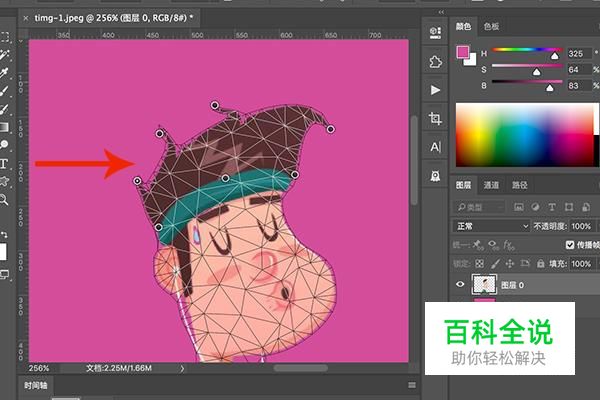Viewport: 600px width, 400px height.
Task: Click the H value field showing 325
Action: 579,54
